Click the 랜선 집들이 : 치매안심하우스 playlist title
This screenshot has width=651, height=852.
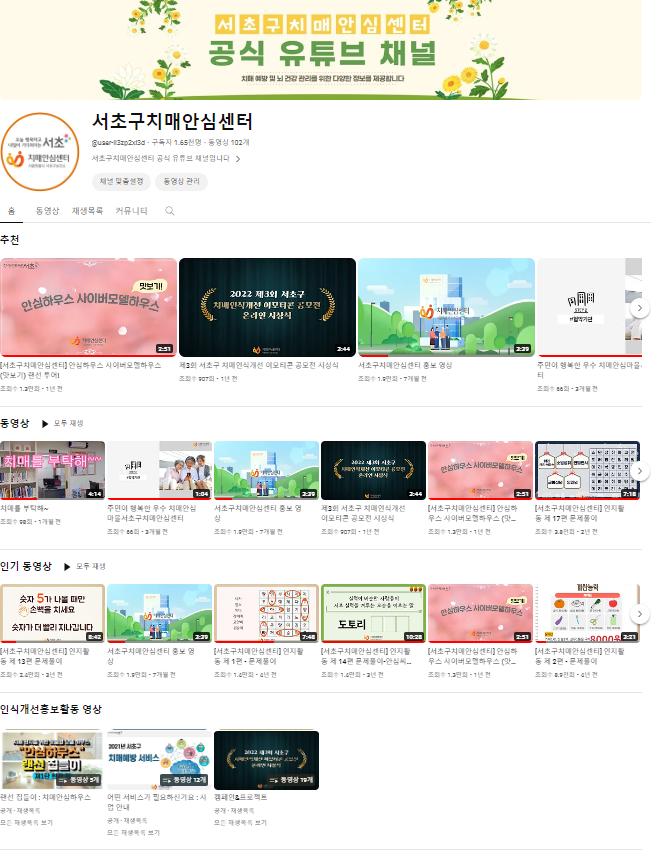[46, 797]
